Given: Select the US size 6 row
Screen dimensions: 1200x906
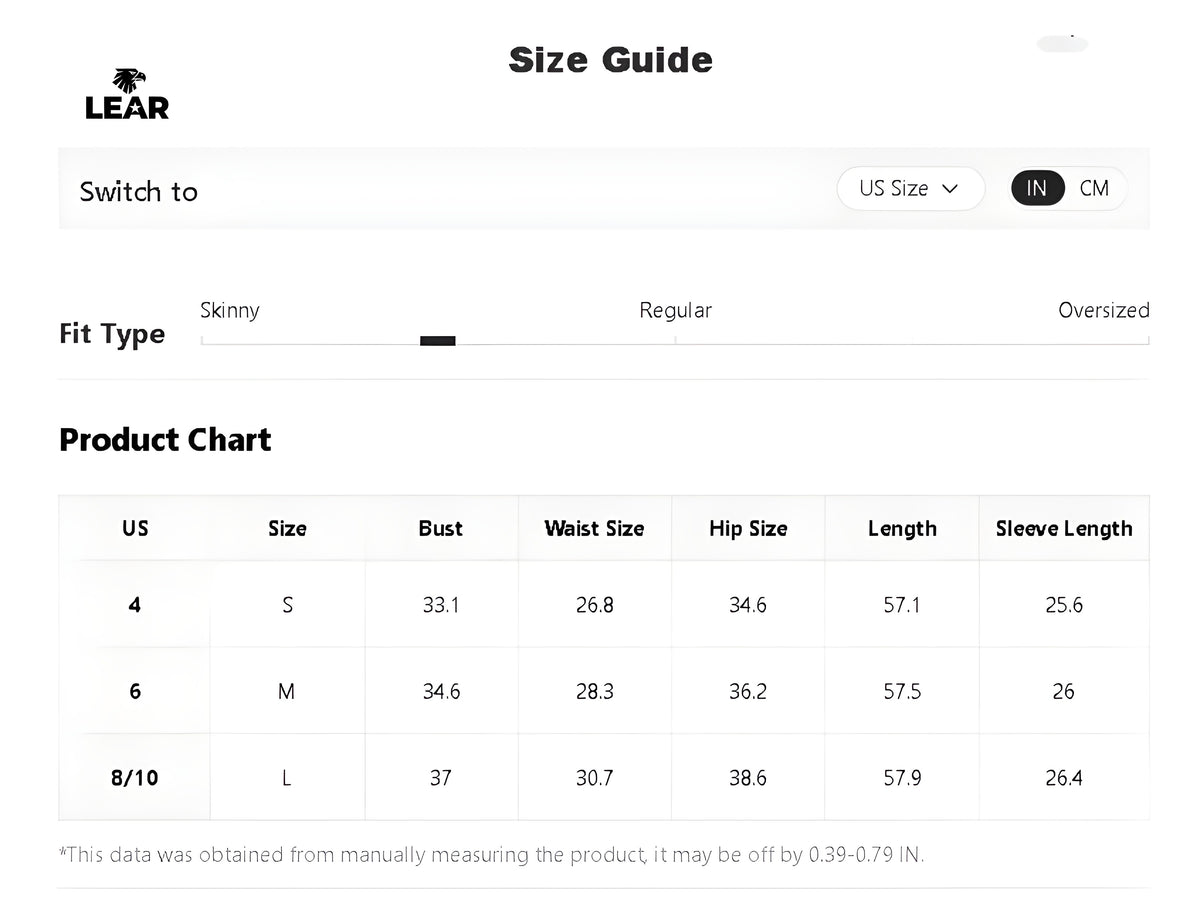Looking at the screenshot, I should coord(604,691).
